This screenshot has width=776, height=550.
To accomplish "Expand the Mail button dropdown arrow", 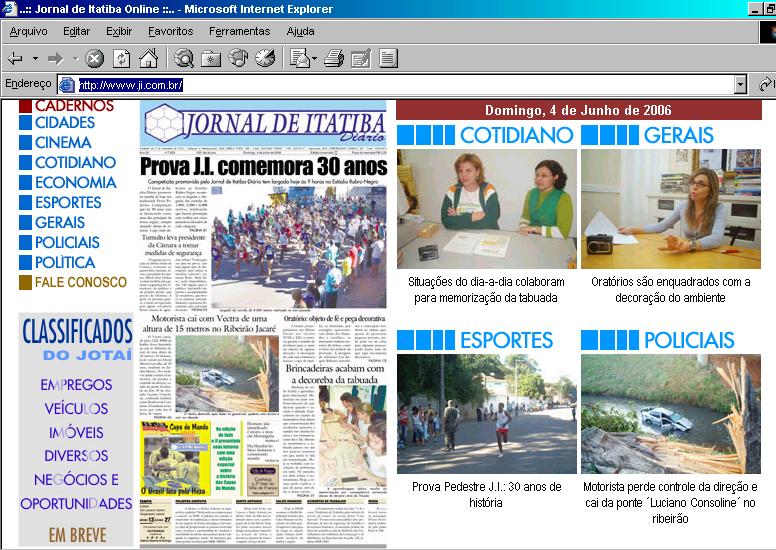I will [314, 59].
